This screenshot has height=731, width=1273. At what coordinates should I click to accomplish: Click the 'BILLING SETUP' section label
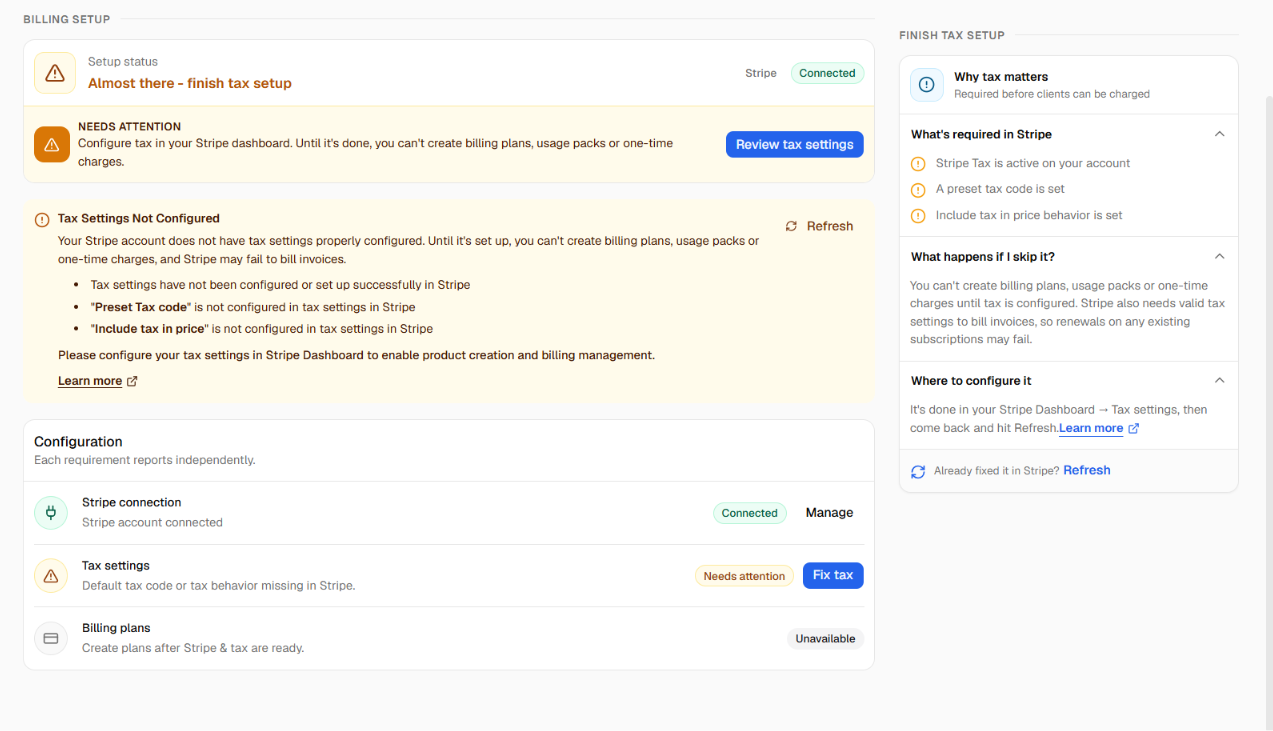click(x=67, y=19)
